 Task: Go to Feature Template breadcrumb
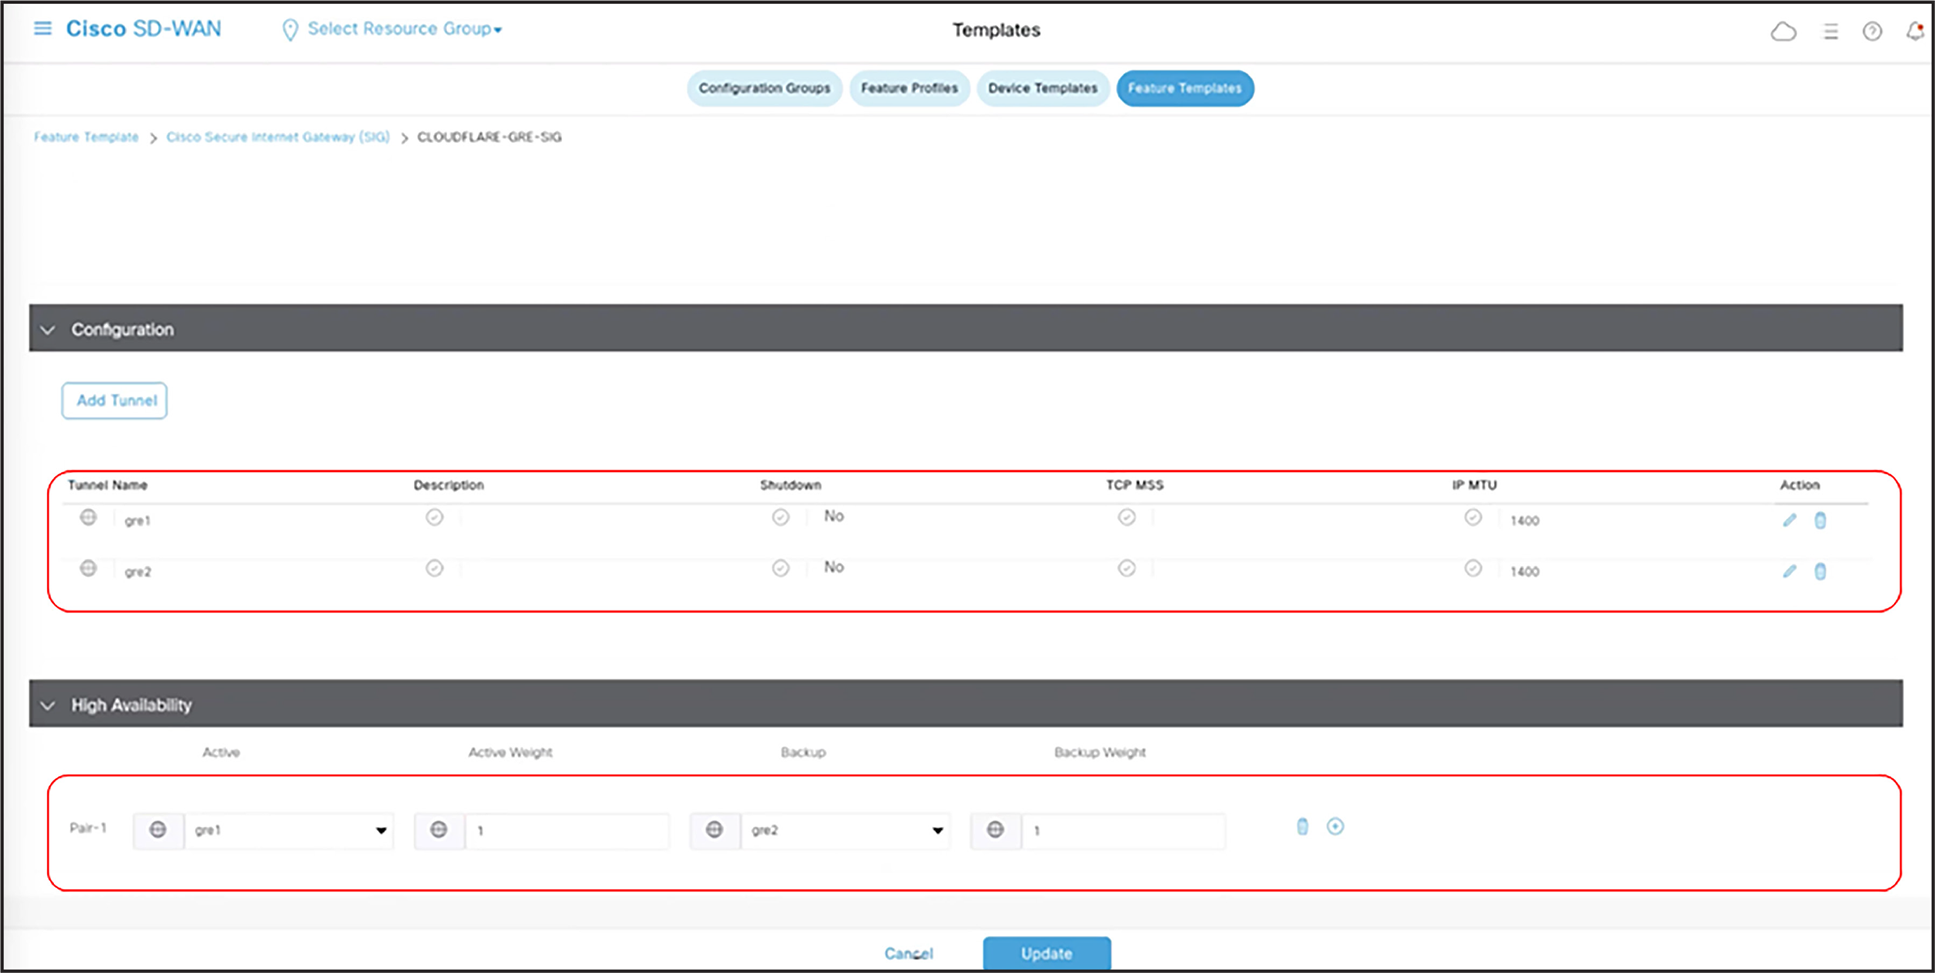pyautogui.click(x=86, y=137)
